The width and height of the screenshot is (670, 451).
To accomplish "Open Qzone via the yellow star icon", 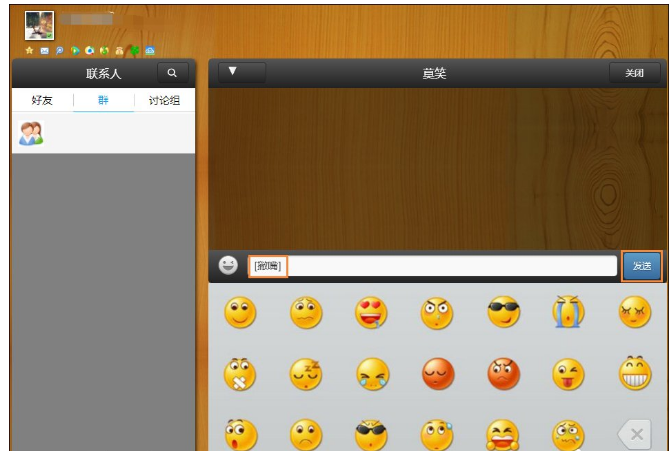I will point(29,50).
